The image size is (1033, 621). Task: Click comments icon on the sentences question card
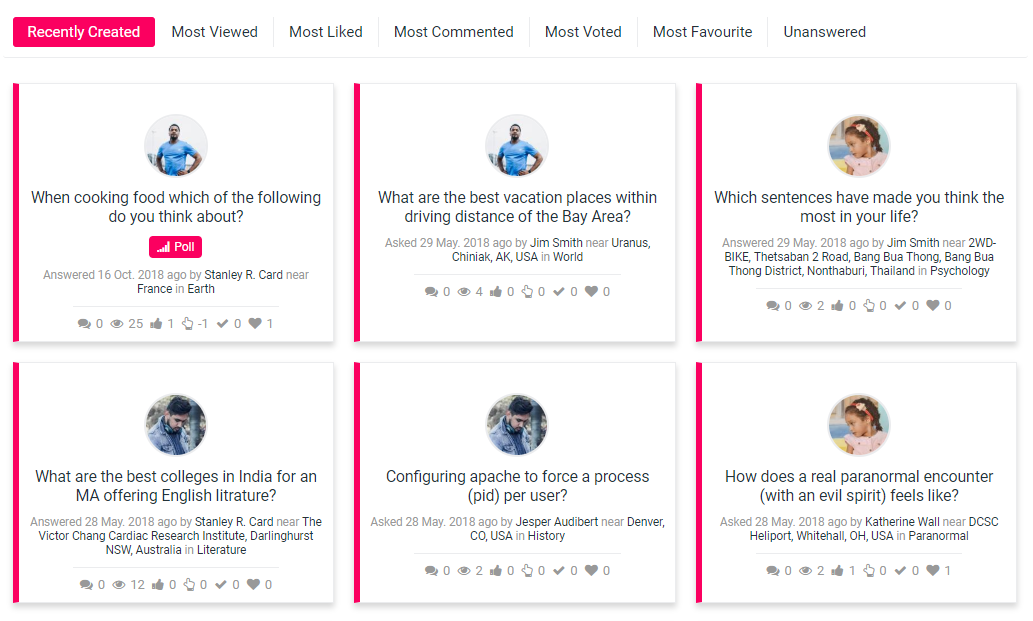(x=772, y=306)
